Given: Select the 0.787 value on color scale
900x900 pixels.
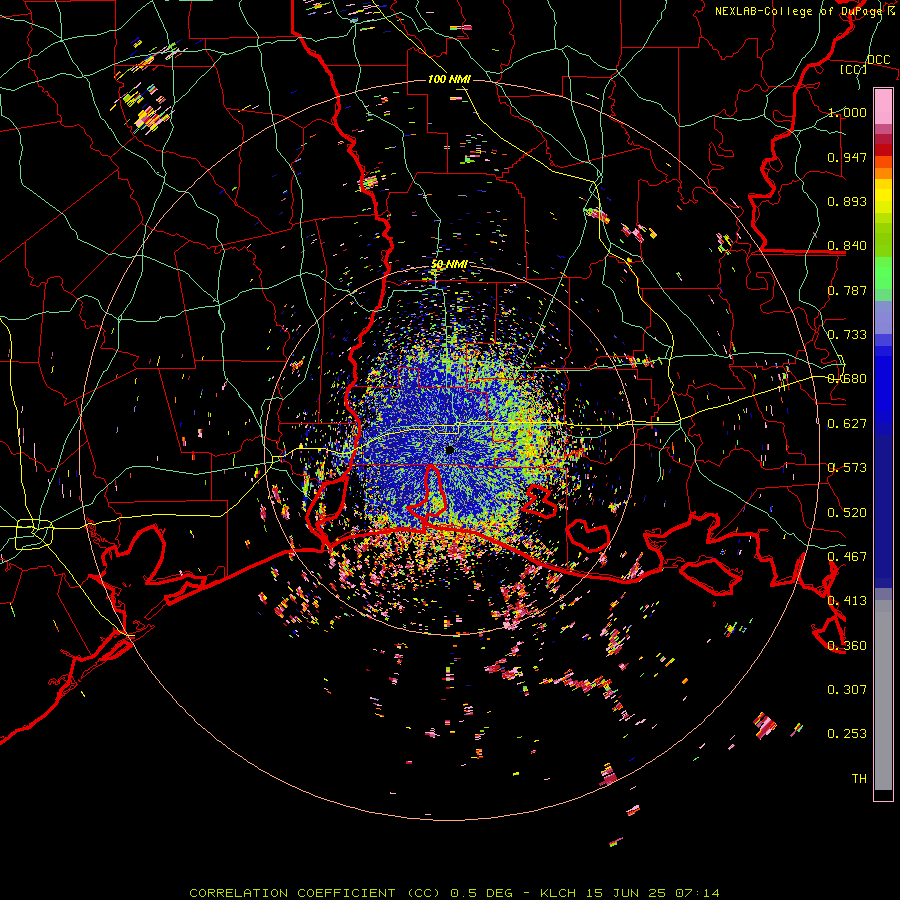Looking at the screenshot, I should [x=847, y=290].
